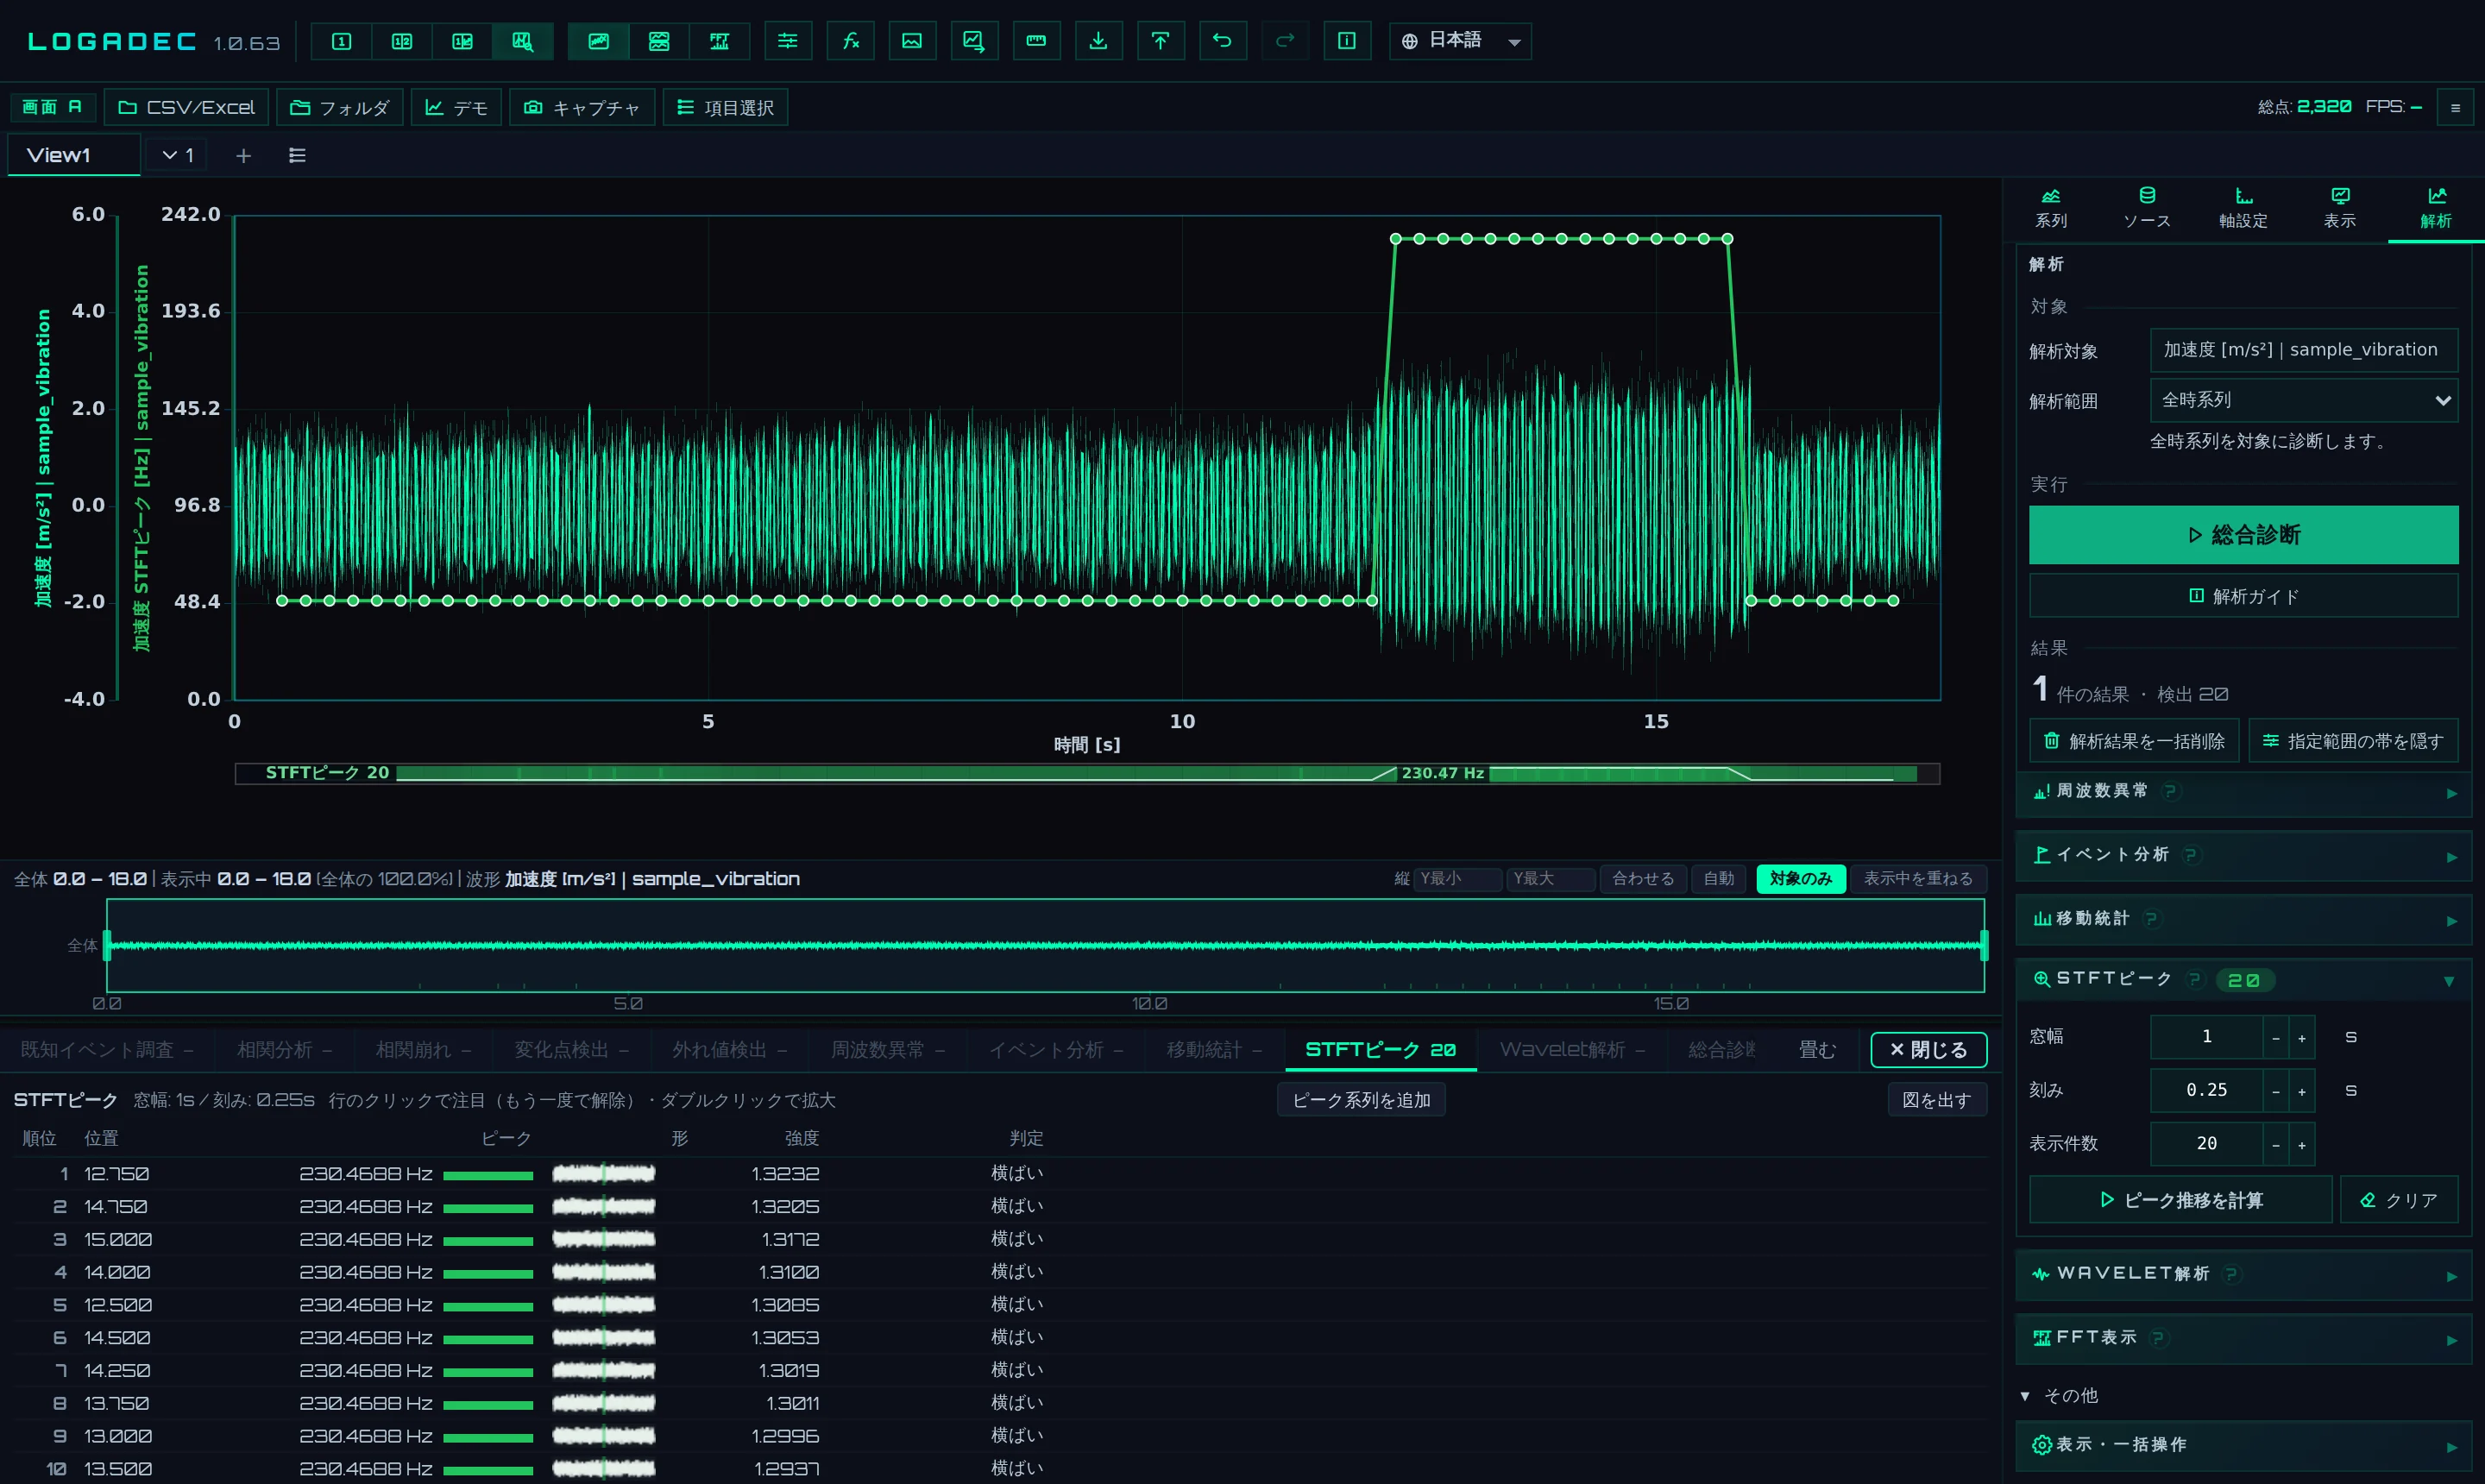
Task: Open the view list icon beside plus
Action: pos(297,155)
